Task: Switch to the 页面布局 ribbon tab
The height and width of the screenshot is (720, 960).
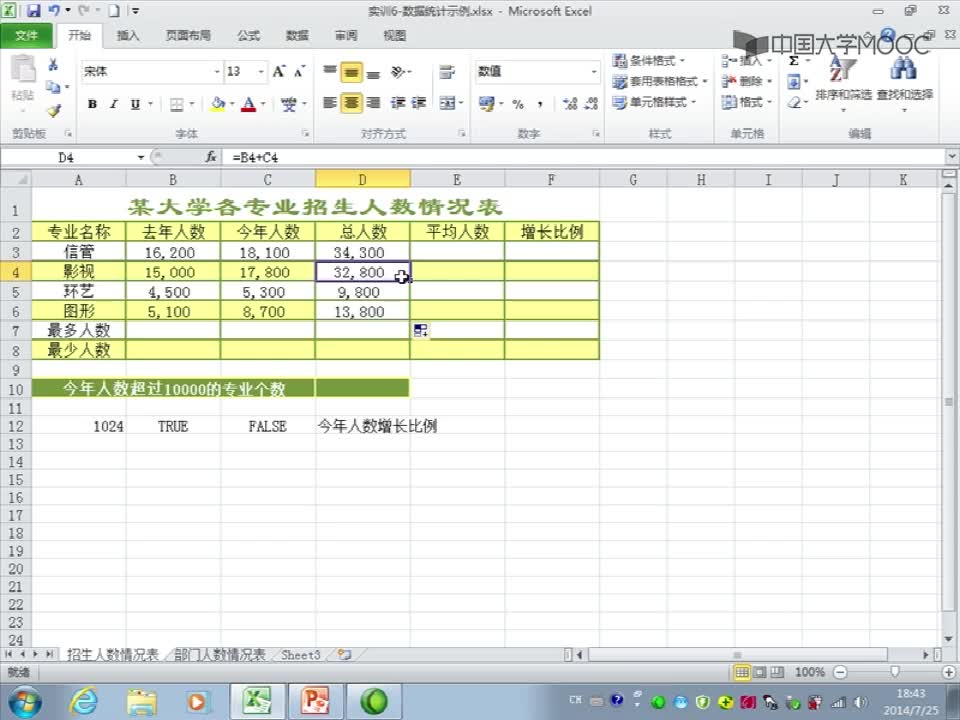Action: pos(188,36)
